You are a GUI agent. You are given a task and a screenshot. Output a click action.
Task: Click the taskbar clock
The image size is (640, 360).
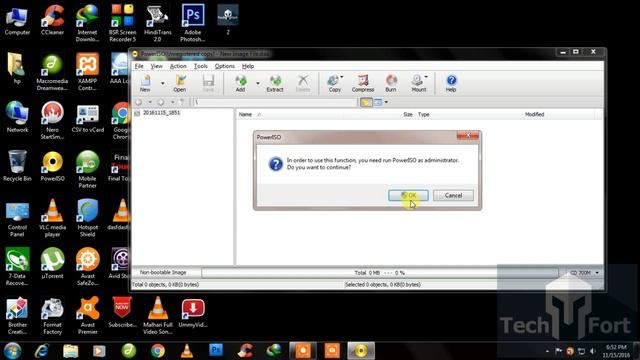616,351
